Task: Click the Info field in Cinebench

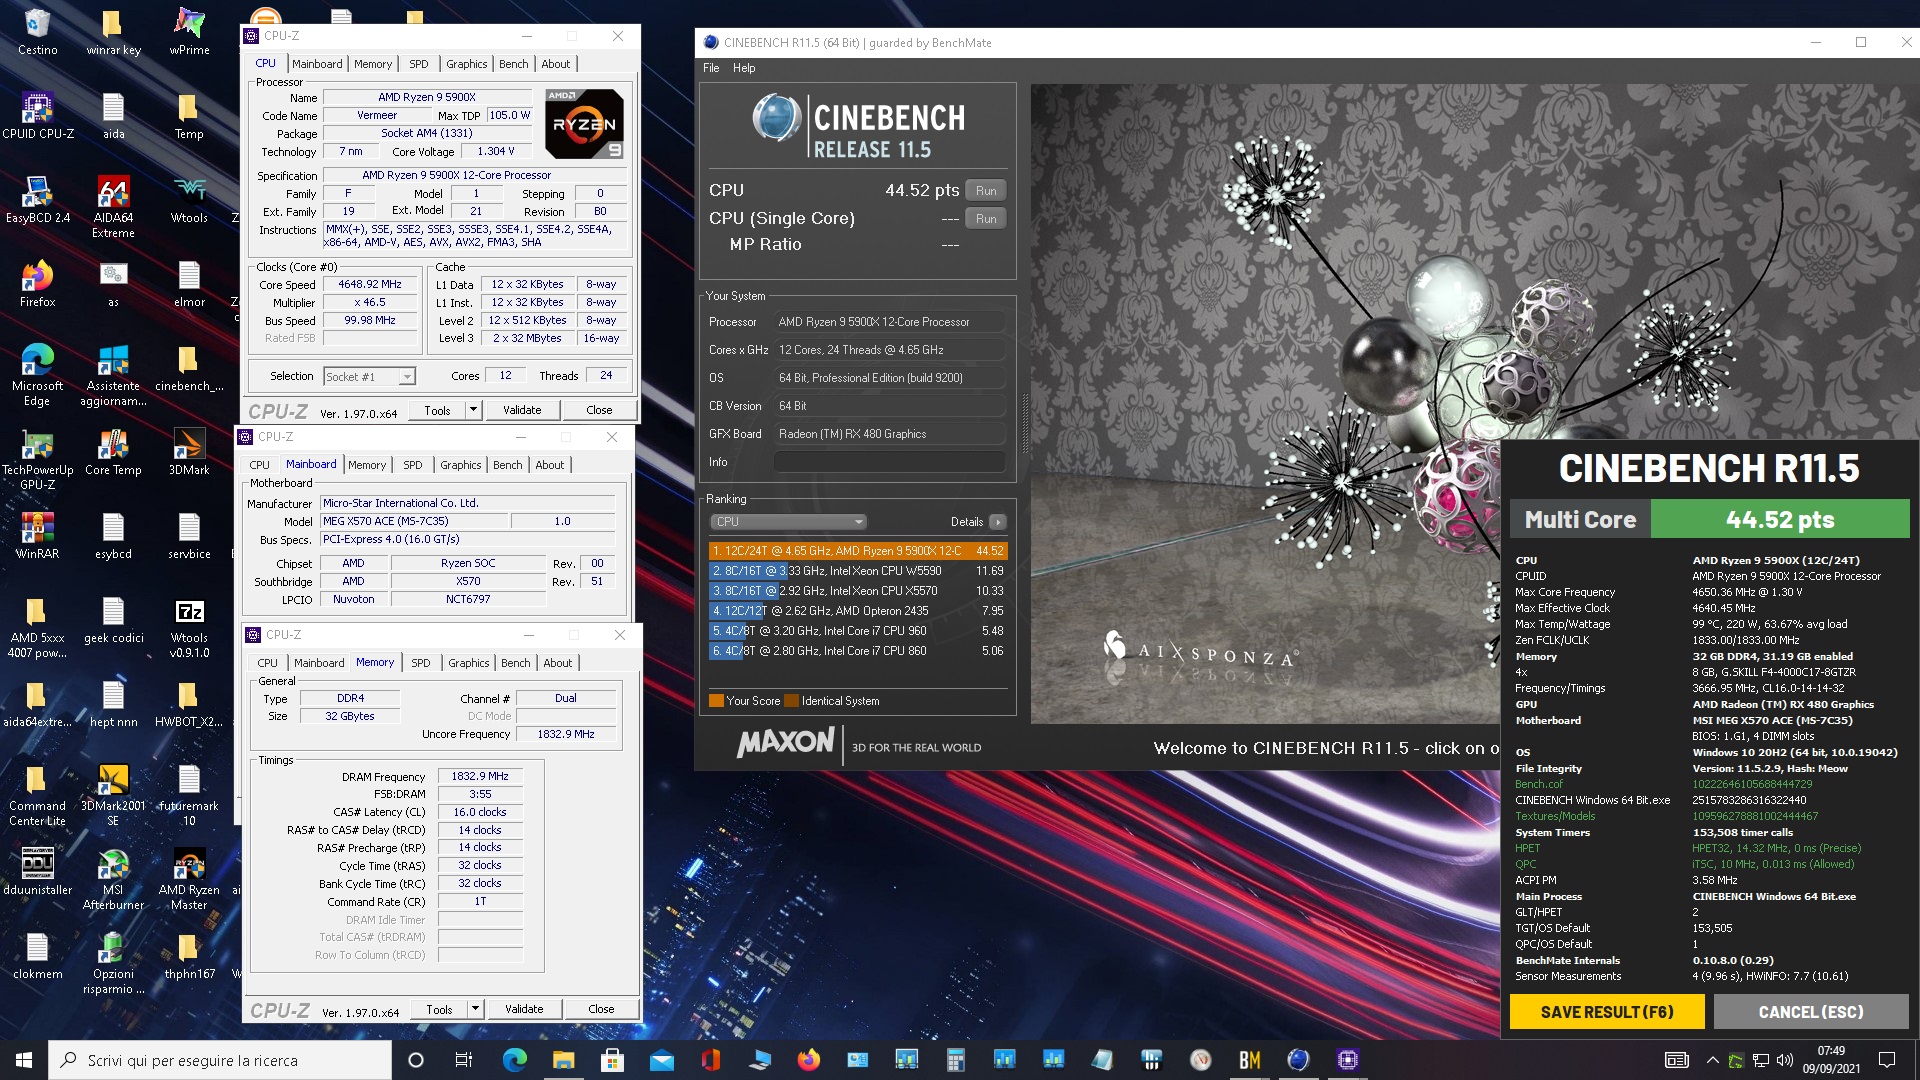Action: 889,462
